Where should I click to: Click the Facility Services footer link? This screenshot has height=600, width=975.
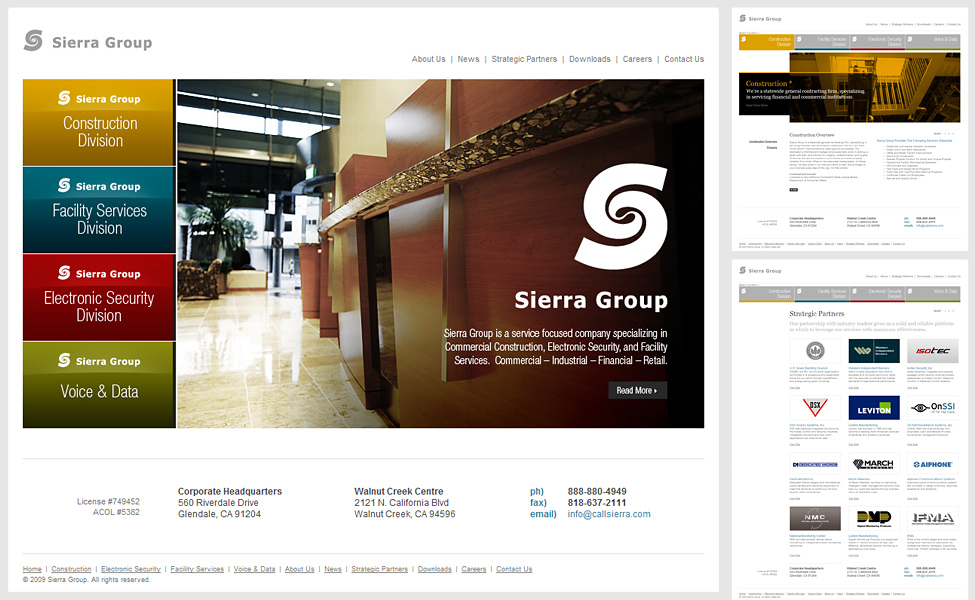(x=197, y=569)
